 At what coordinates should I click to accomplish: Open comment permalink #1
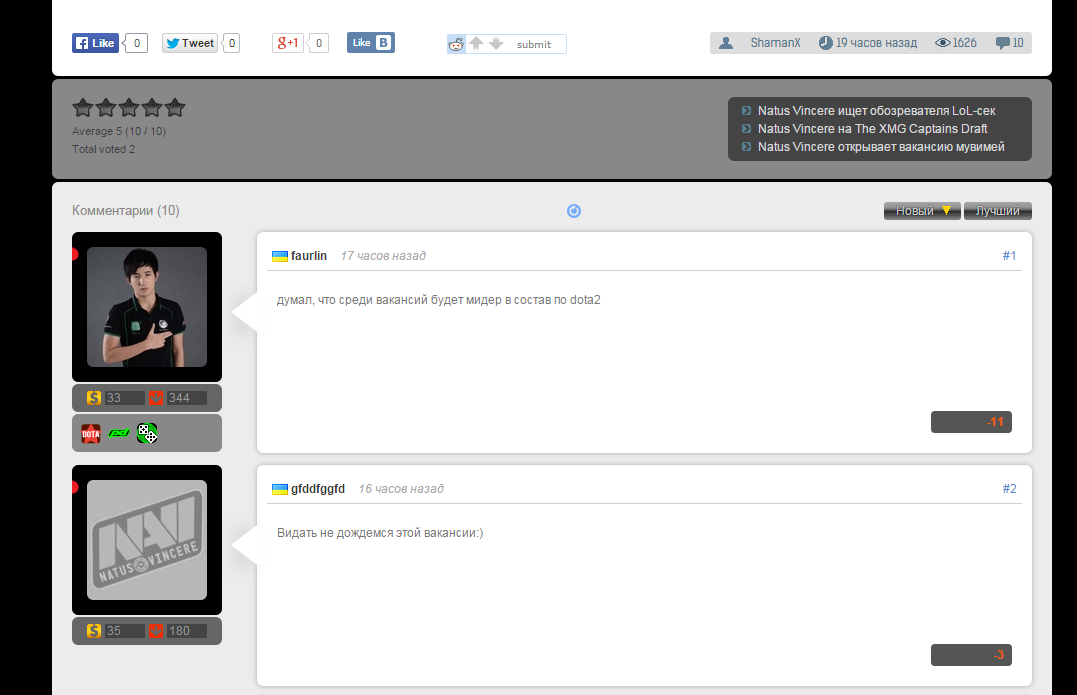click(x=1009, y=255)
